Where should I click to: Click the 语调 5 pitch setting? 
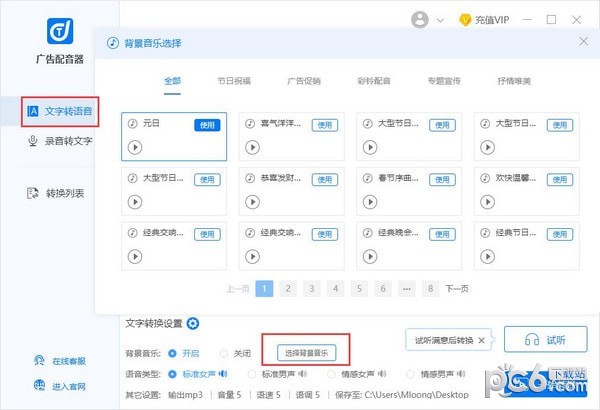(x=308, y=395)
